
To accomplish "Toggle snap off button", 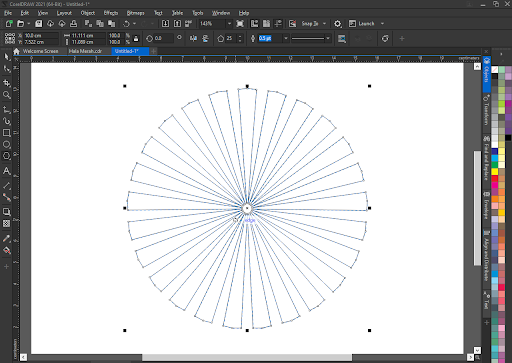I will pos(292,24).
